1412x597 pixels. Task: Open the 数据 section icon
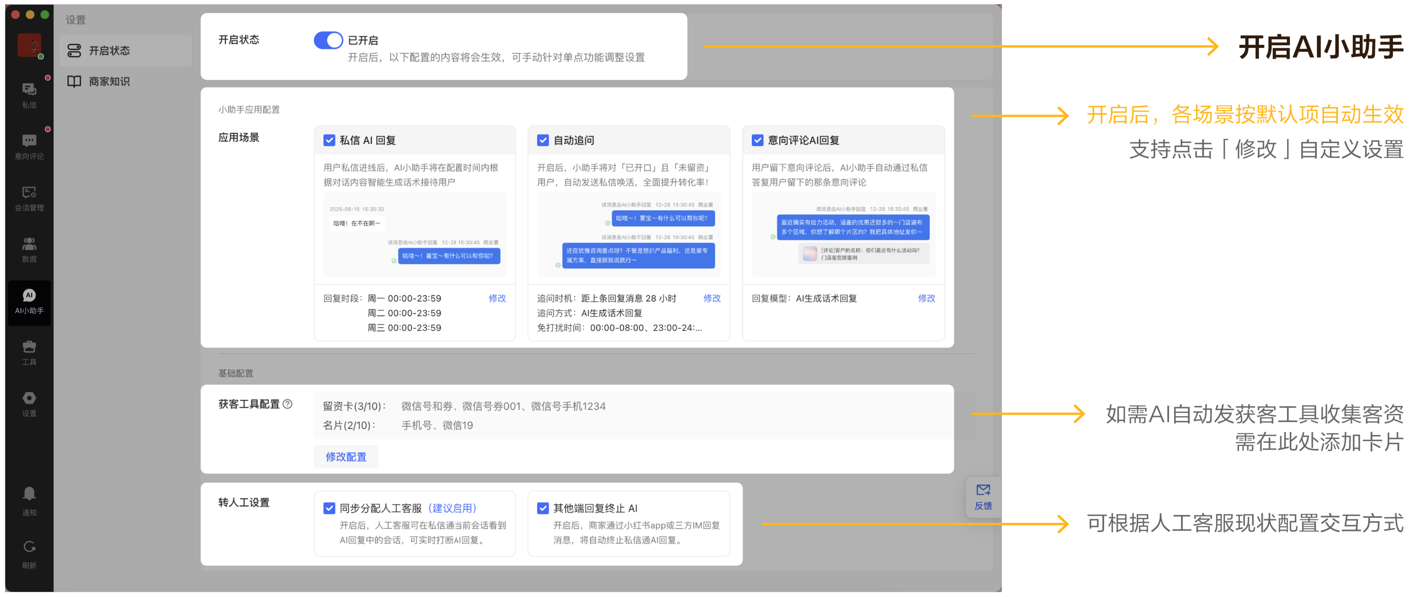[x=29, y=248]
